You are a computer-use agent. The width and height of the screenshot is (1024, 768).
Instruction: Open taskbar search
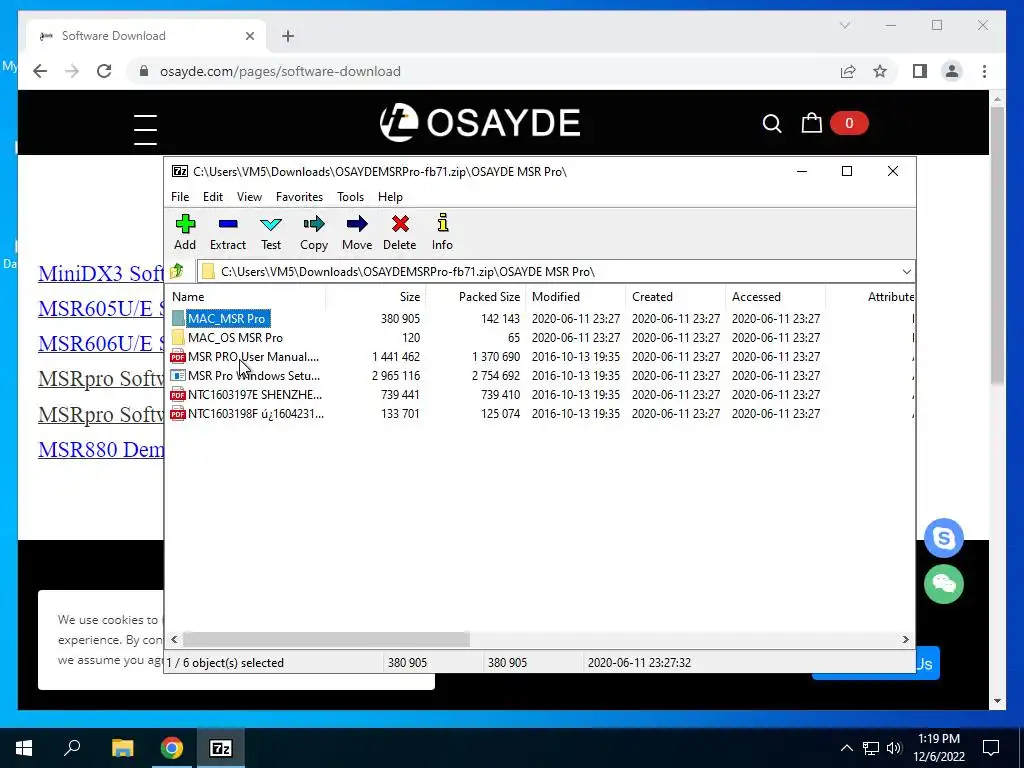[72, 747]
